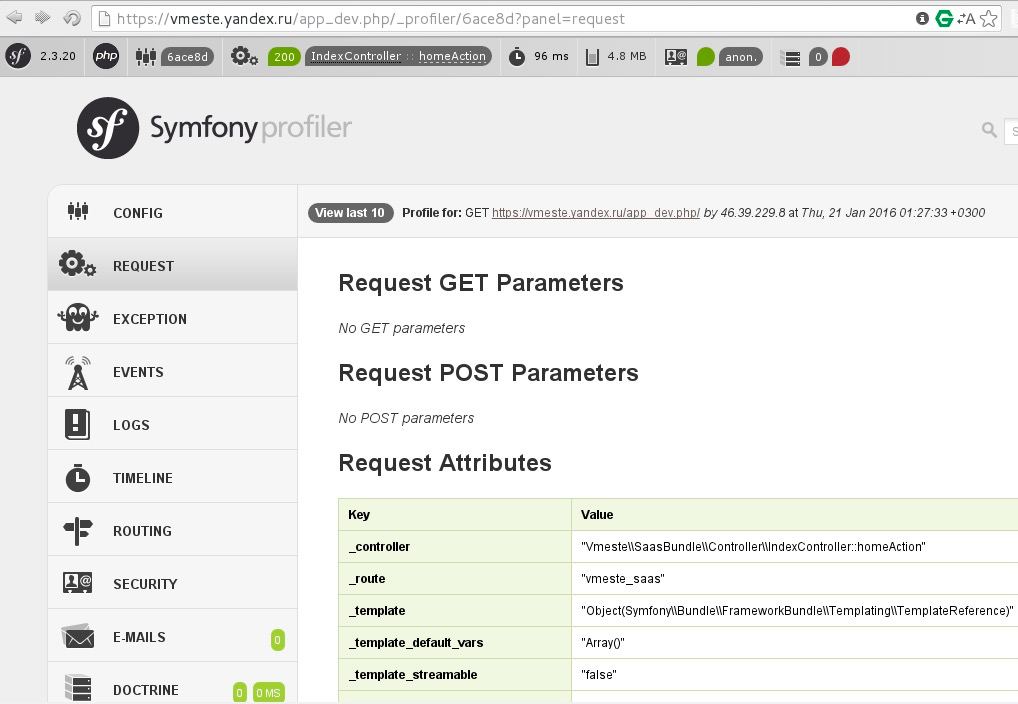1018x704 pixels.
Task: Open the homeAction link in the toolbar
Action: tap(452, 56)
